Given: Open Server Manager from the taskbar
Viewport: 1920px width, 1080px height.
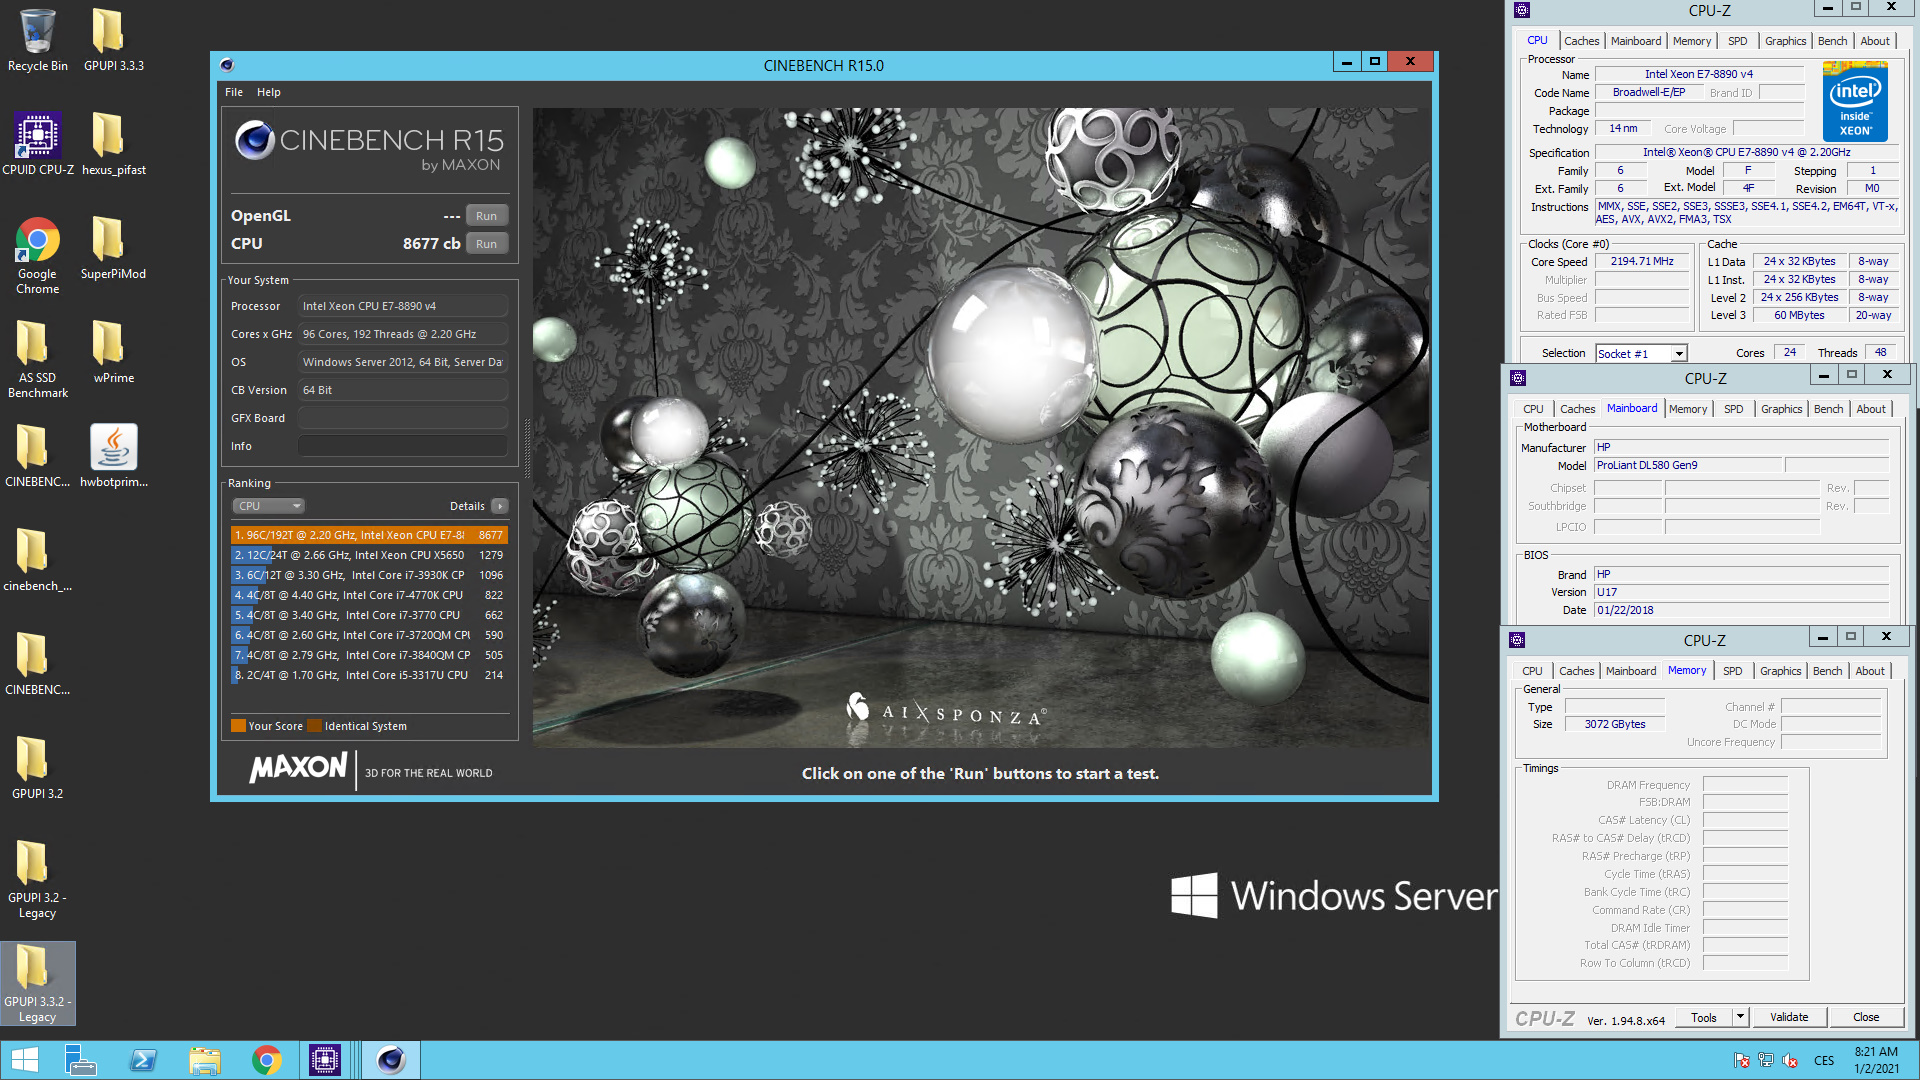Looking at the screenshot, I should point(80,1060).
